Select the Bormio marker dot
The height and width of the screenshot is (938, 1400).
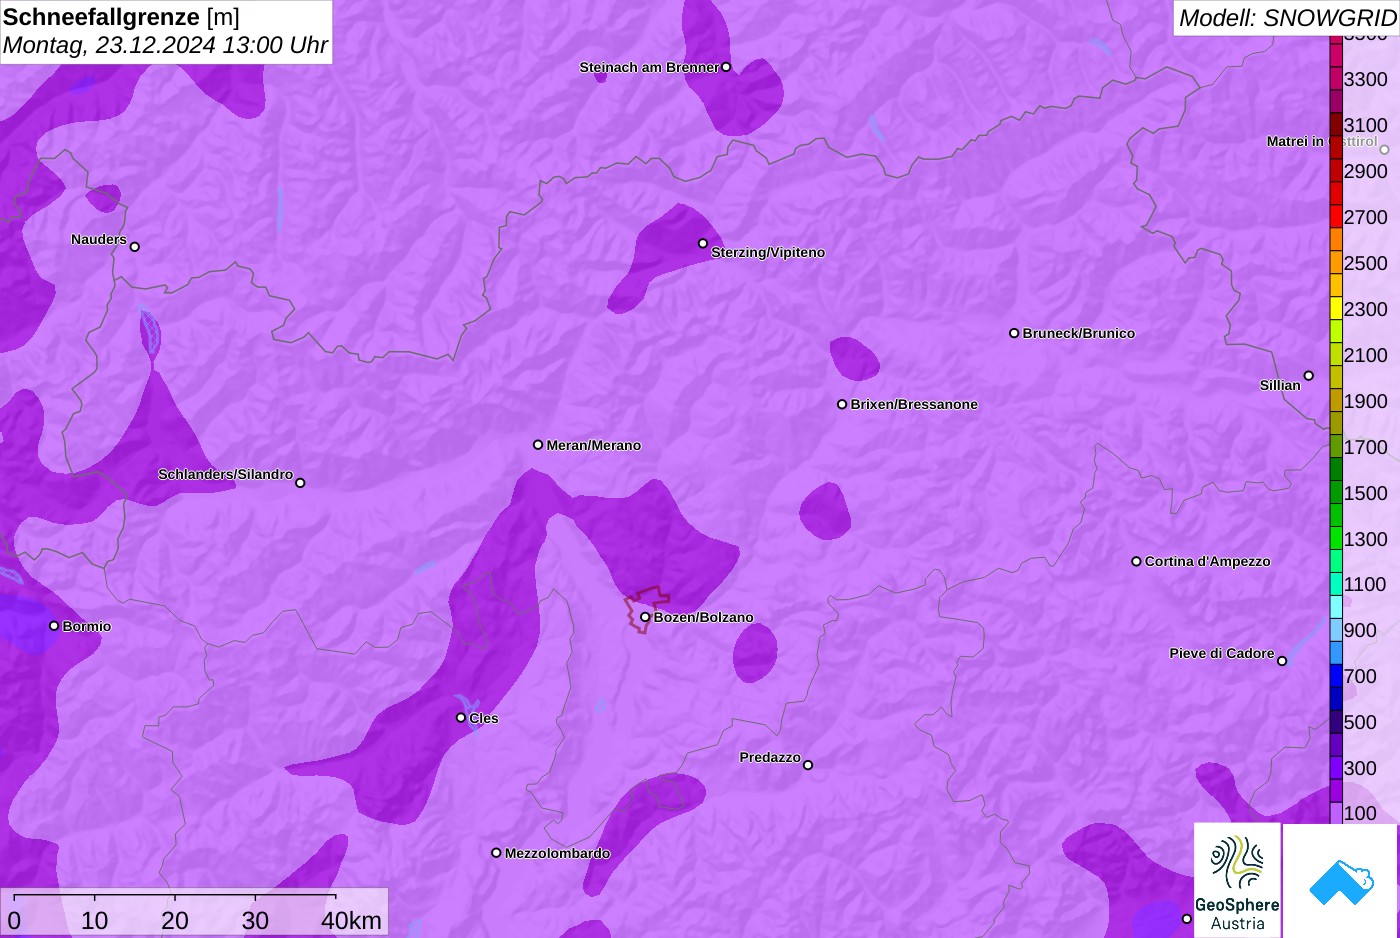[54, 626]
